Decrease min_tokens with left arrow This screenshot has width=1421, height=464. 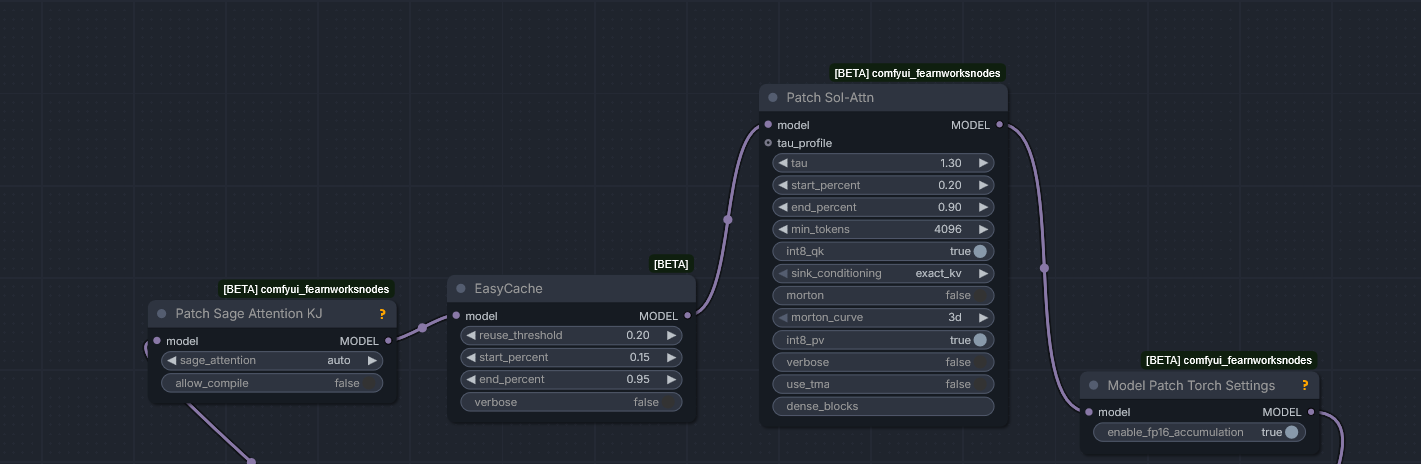tap(784, 229)
